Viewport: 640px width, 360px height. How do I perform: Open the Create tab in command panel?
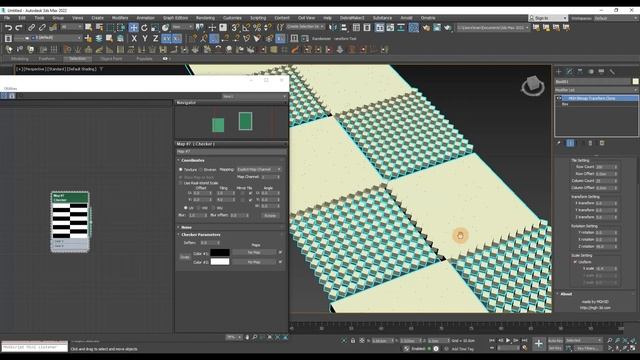[x=559, y=71]
